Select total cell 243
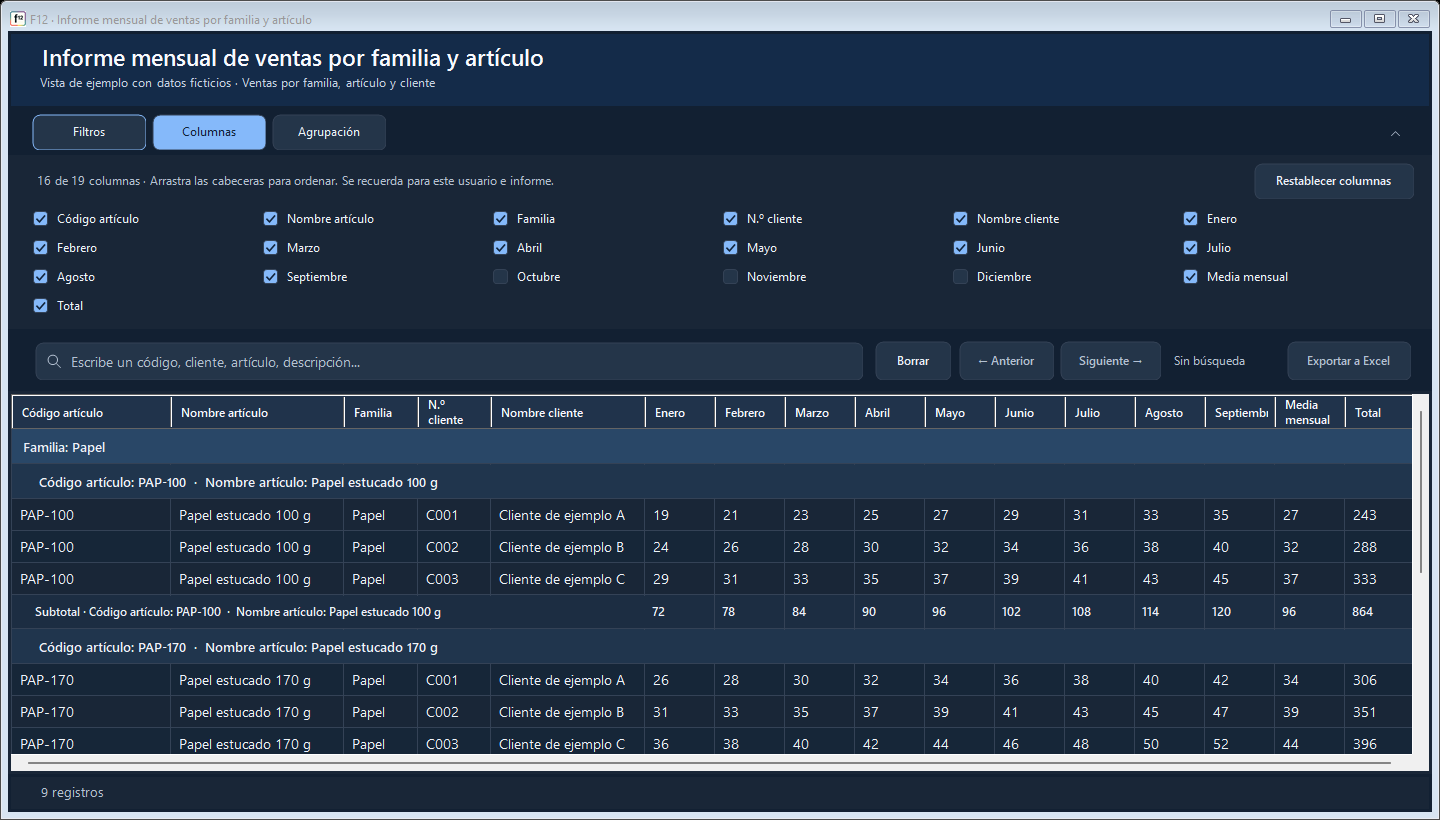 coord(1378,515)
